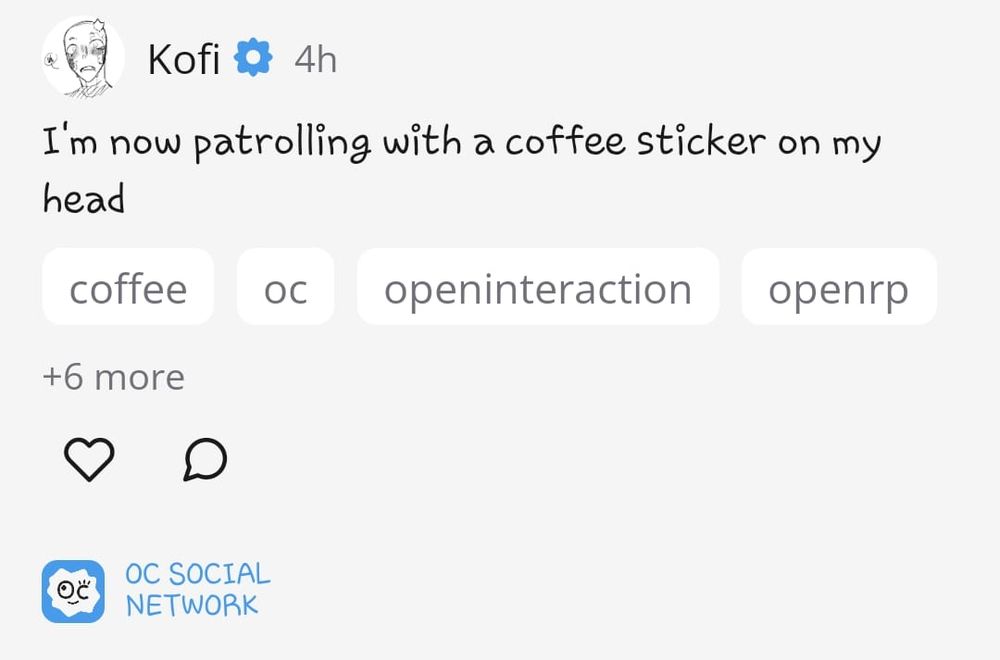Click the 4h post timestamp
The width and height of the screenshot is (1000, 660).
pyautogui.click(x=316, y=60)
